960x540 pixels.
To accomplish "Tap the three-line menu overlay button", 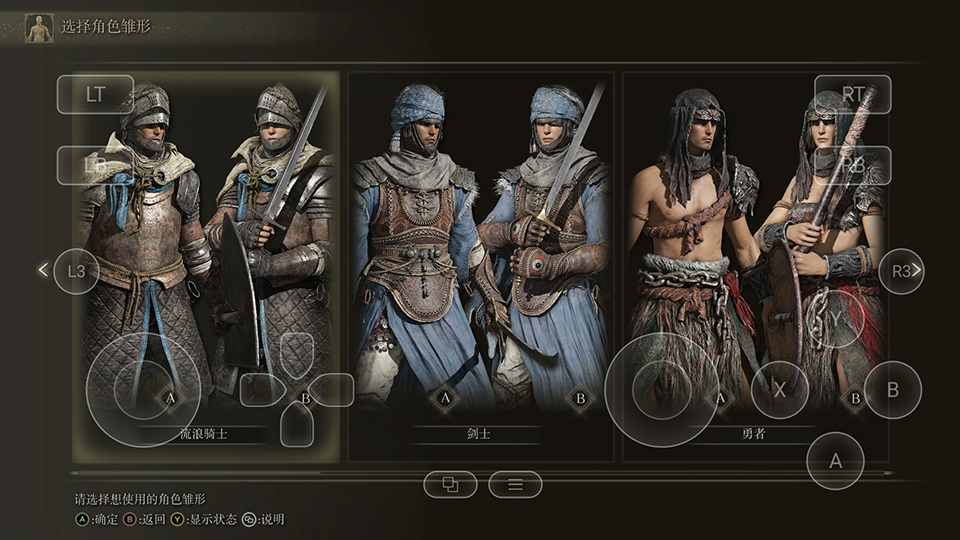I will point(516,485).
